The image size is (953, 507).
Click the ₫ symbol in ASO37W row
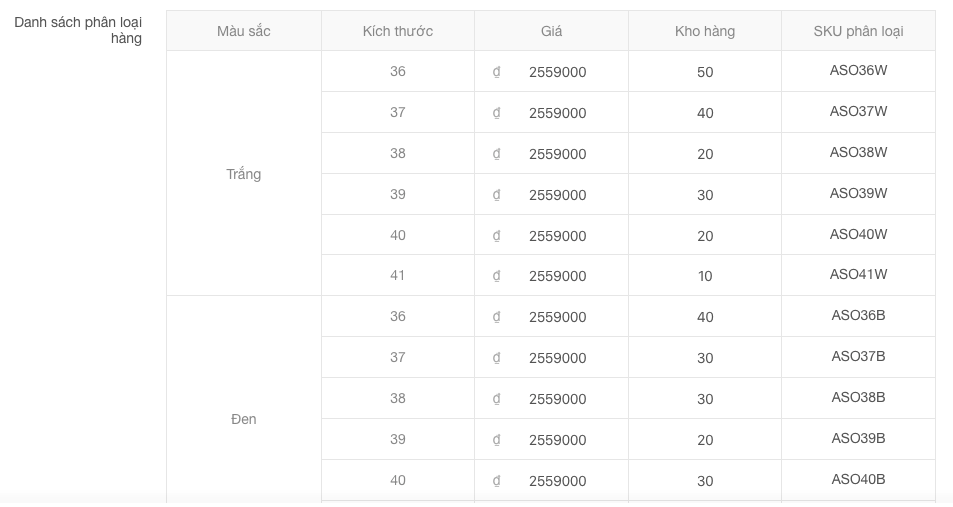pyautogui.click(x=496, y=113)
